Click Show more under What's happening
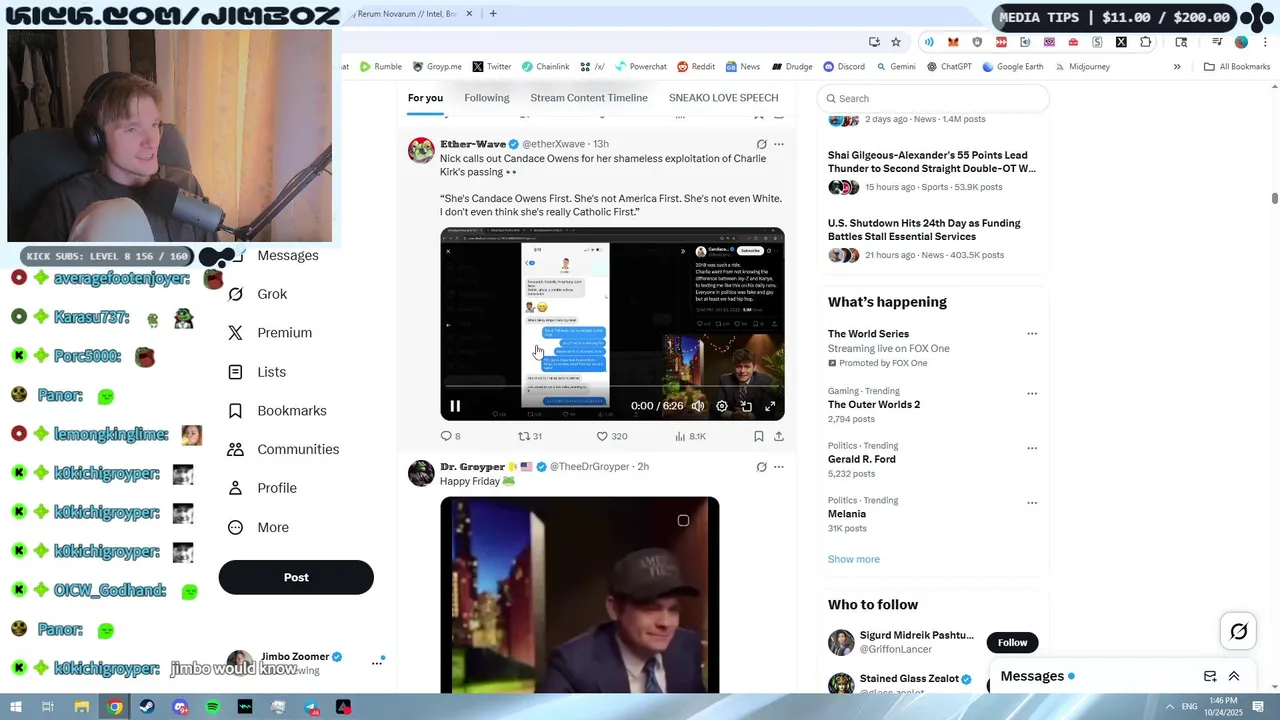The height and width of the screenshot is (720, 1280). pyautogui.click(x=854, y=559)
